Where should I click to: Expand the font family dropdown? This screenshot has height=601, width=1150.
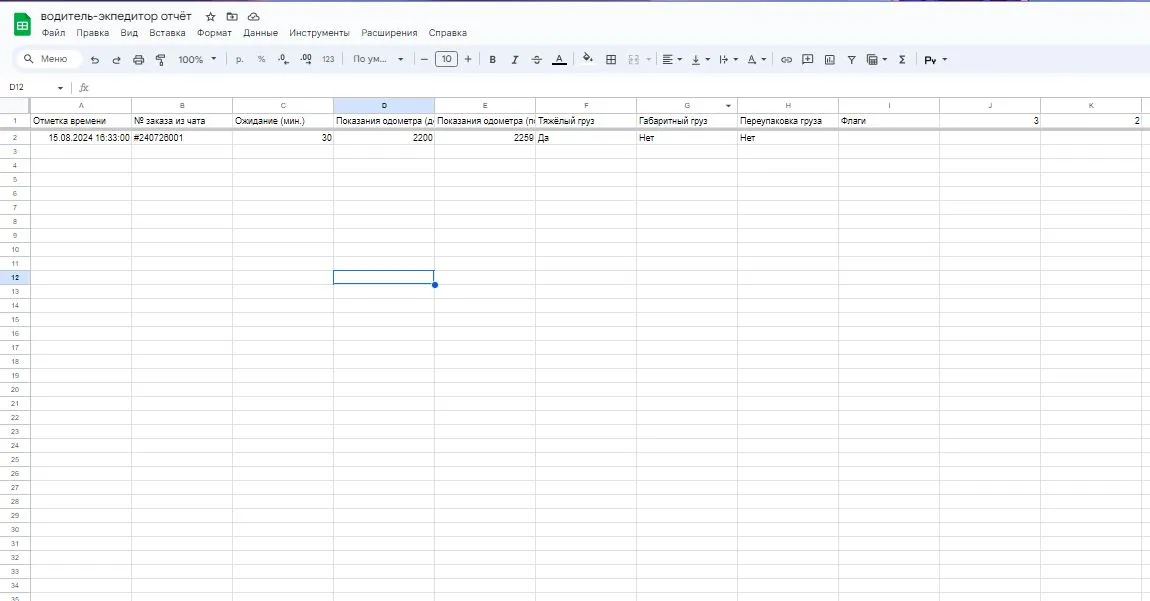click(378, 60)
